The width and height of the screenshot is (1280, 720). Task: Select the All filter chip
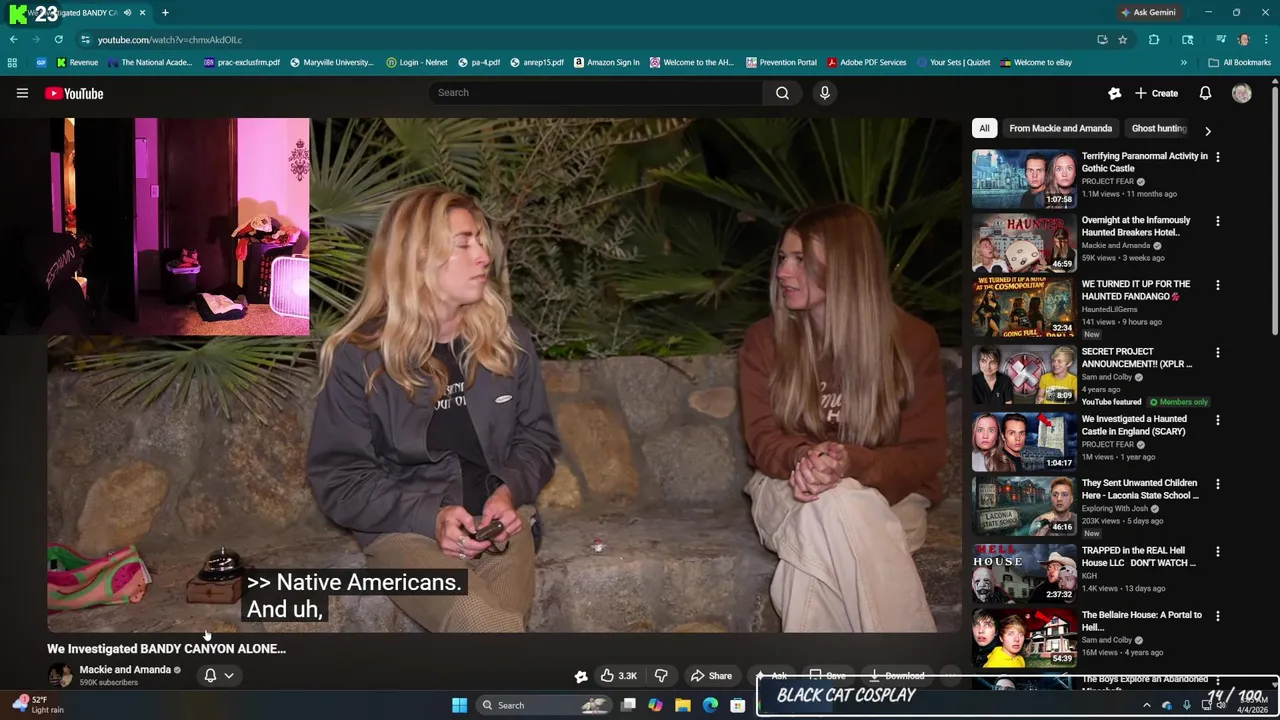[984, 128]
